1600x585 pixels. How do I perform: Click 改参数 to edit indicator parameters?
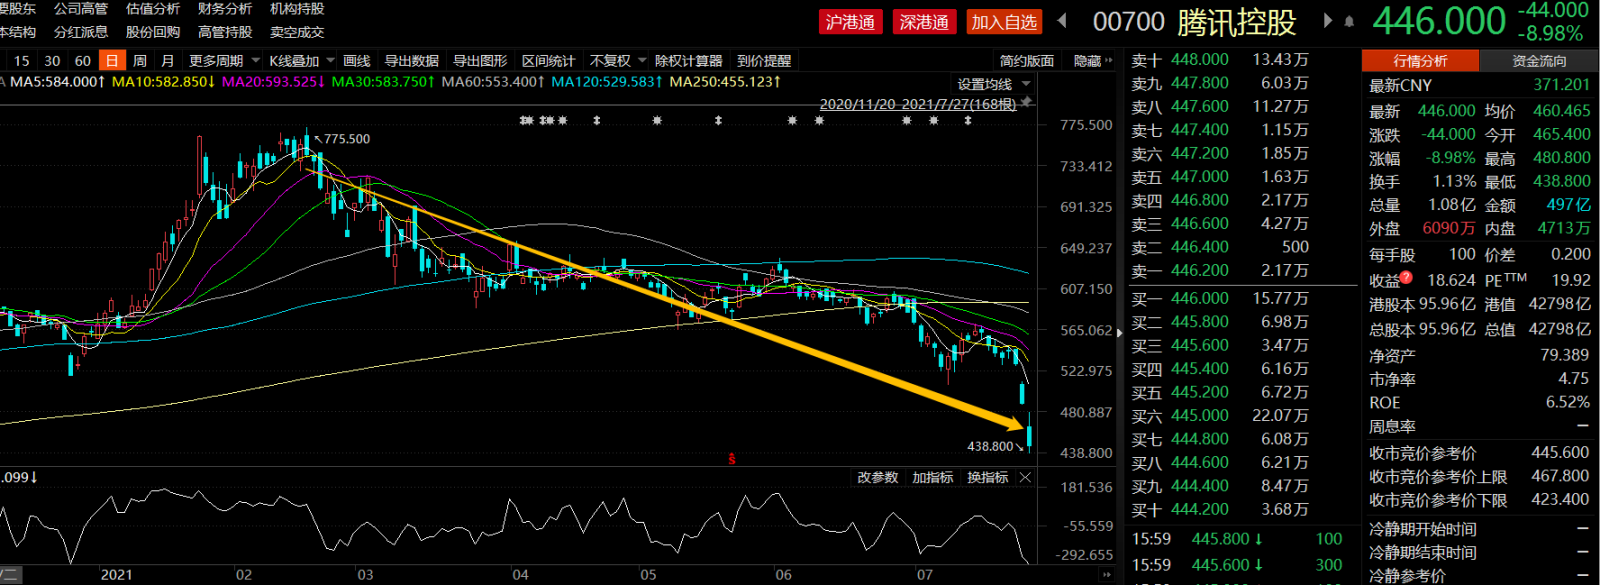tap(877, 478)
